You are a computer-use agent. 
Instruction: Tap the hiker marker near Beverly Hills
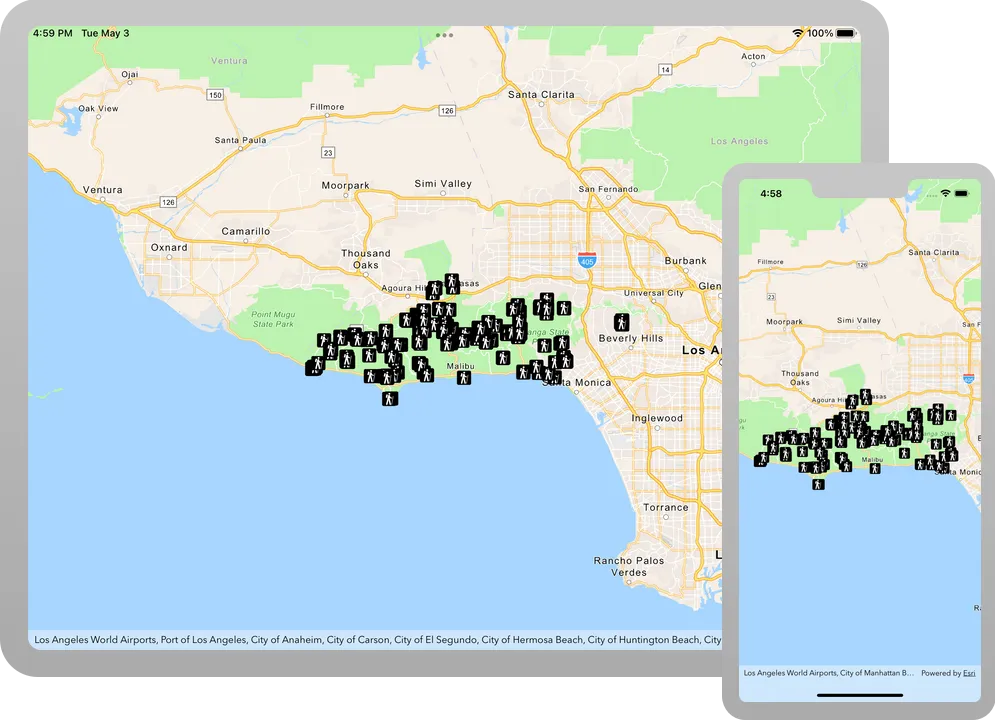[622, 322]
